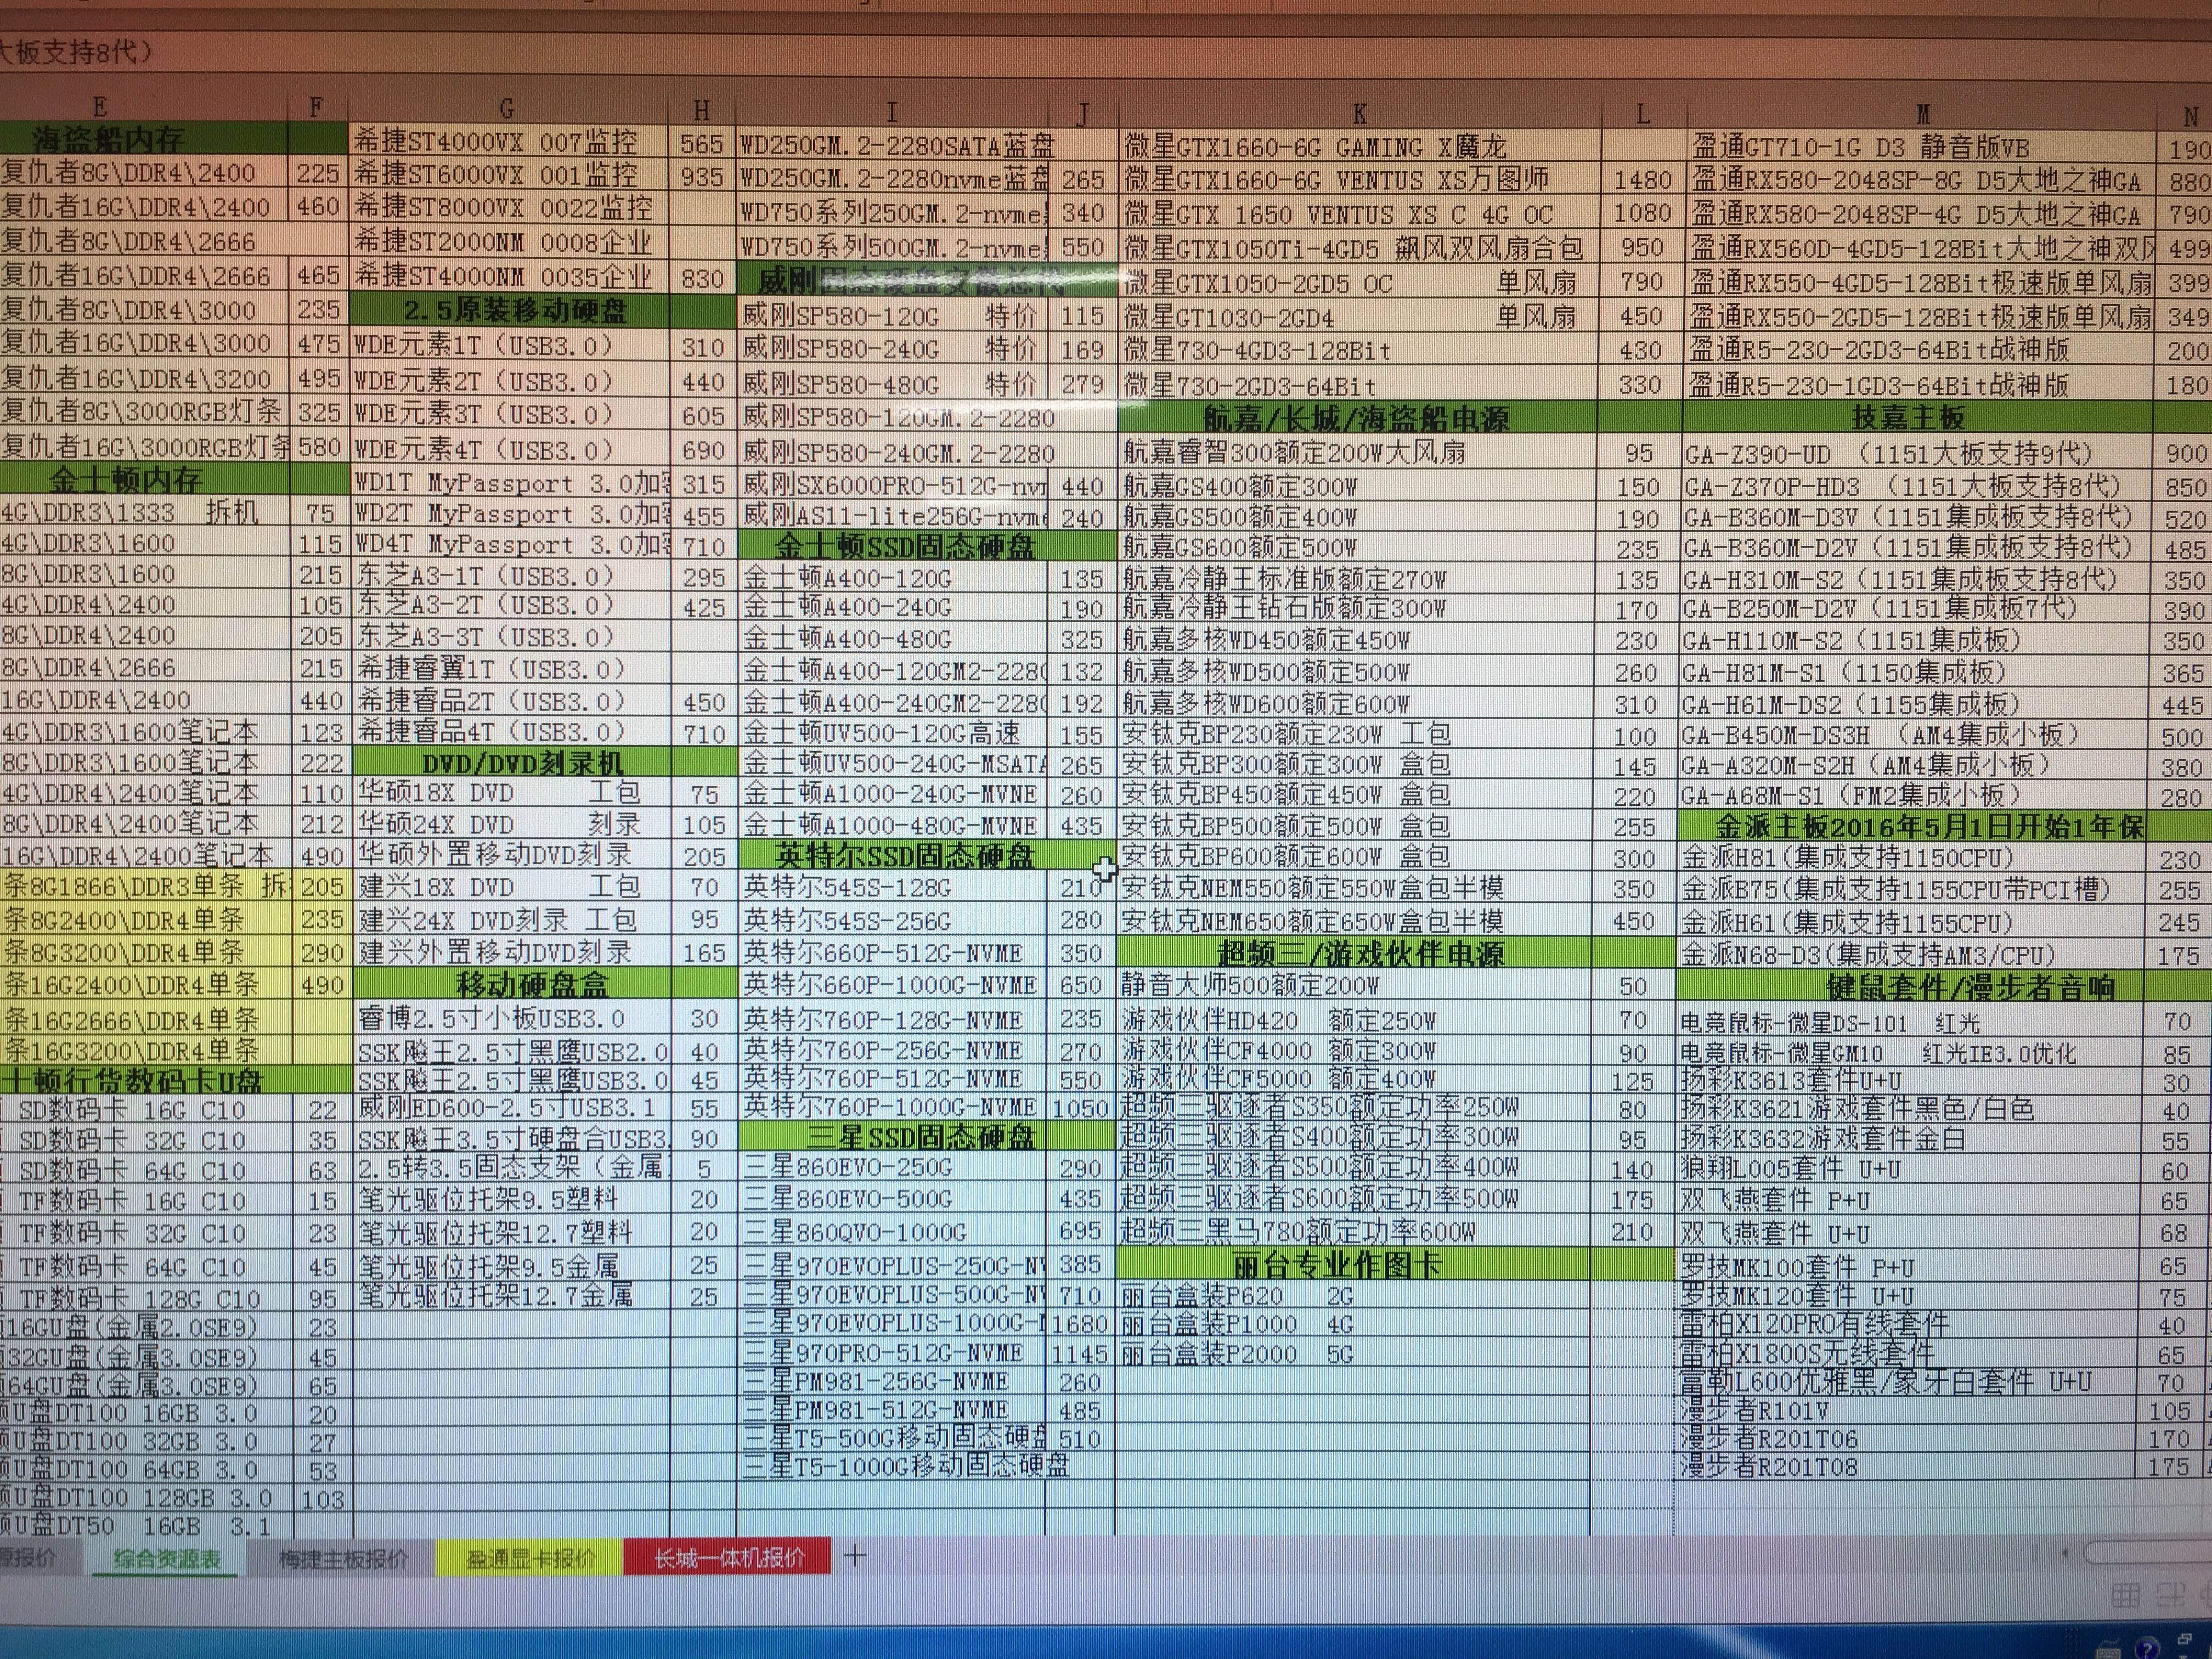Select column M header
The width and height of the screenshot is (2212, 1659).
point(1922,114)
